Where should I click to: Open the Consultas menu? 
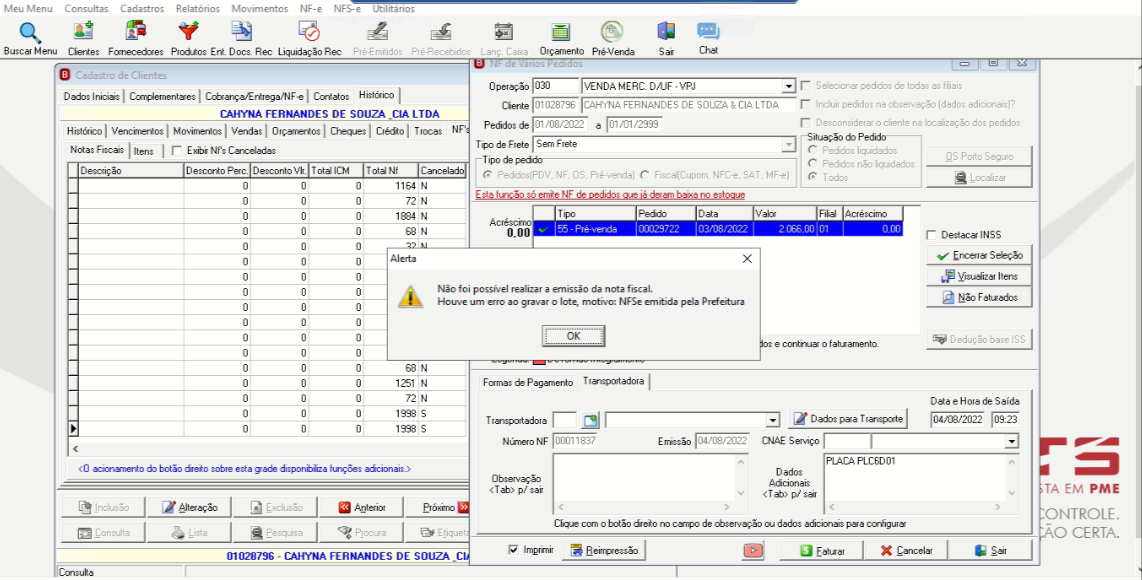click(86, 9)
